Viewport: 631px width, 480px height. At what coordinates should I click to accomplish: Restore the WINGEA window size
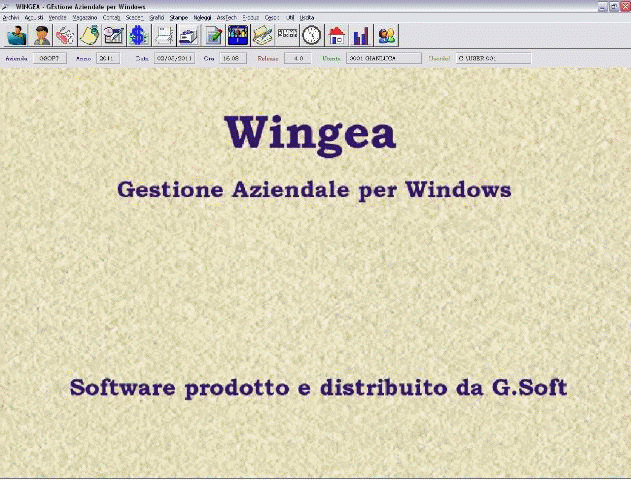(614, 7)
